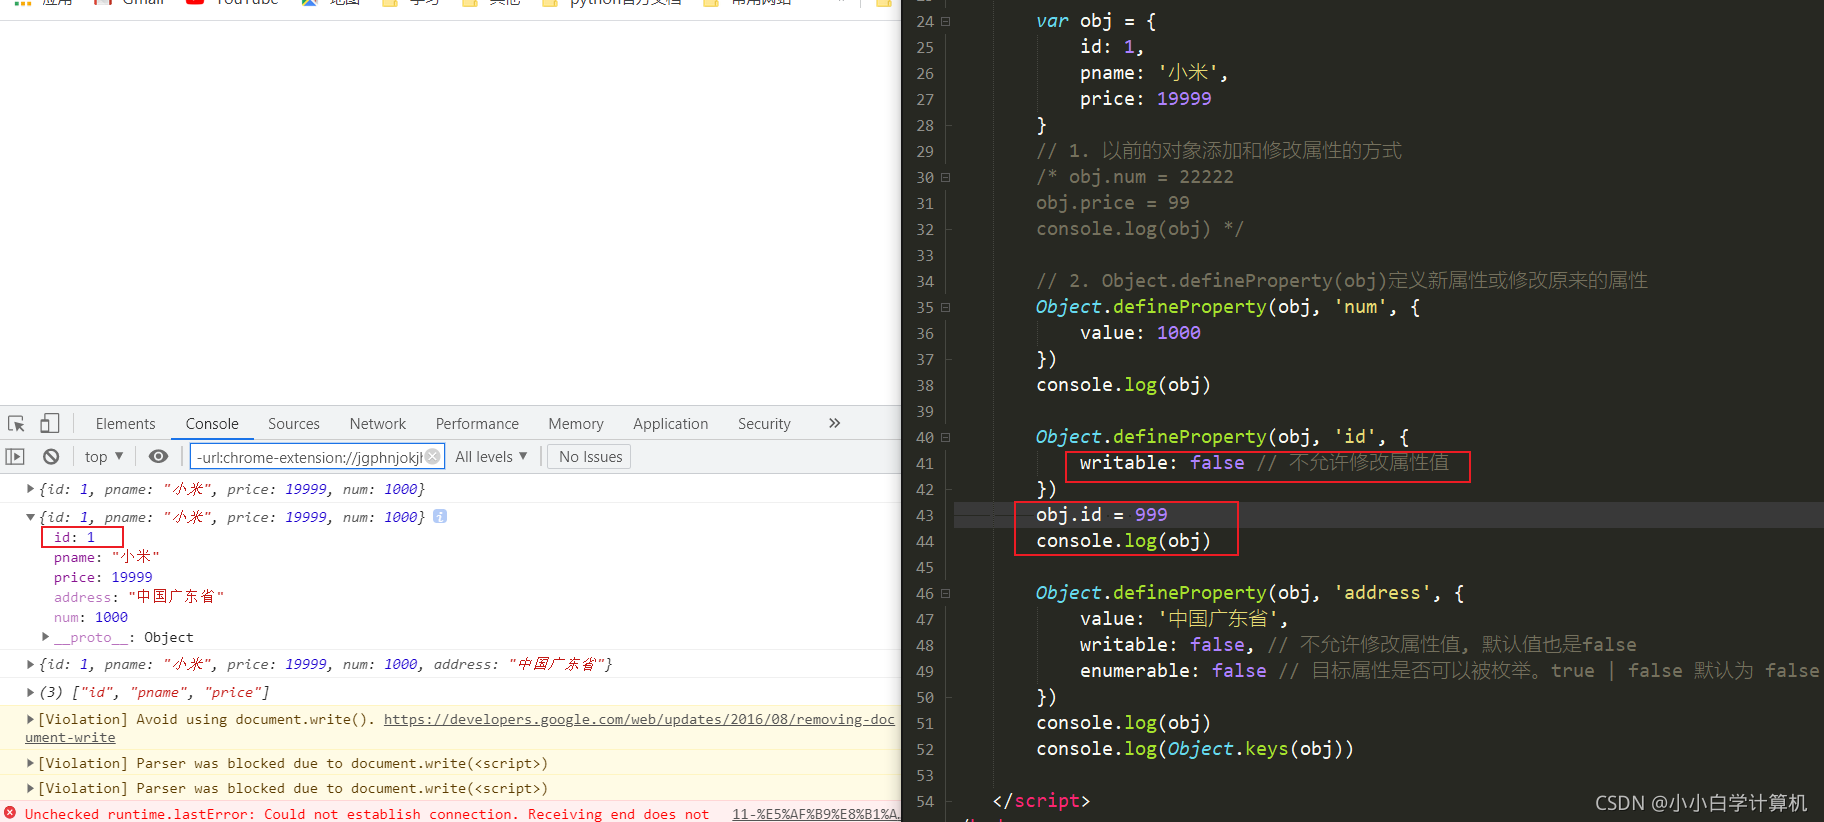Switch to the Elements tab
Viewport: 1824px width, 822px height.
(x=125, y=424)
